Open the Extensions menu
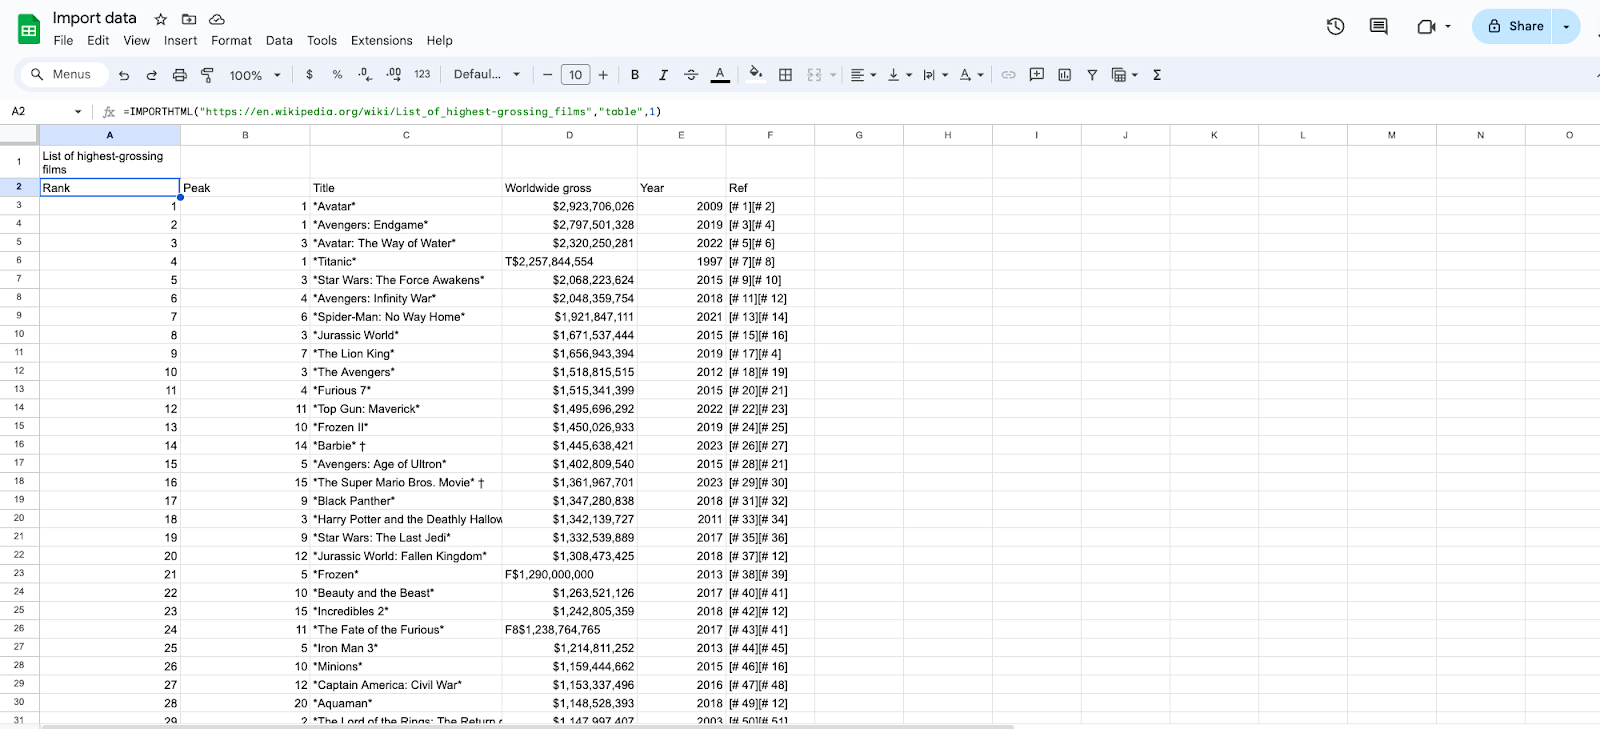Viewport: 1600px width, 729px height. 382,41
